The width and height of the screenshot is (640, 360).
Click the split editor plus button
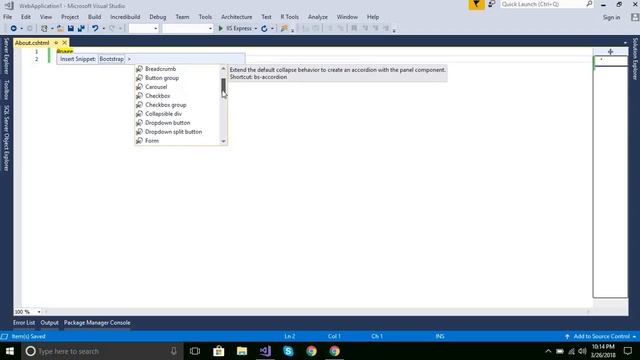click(x=610, y=52)
